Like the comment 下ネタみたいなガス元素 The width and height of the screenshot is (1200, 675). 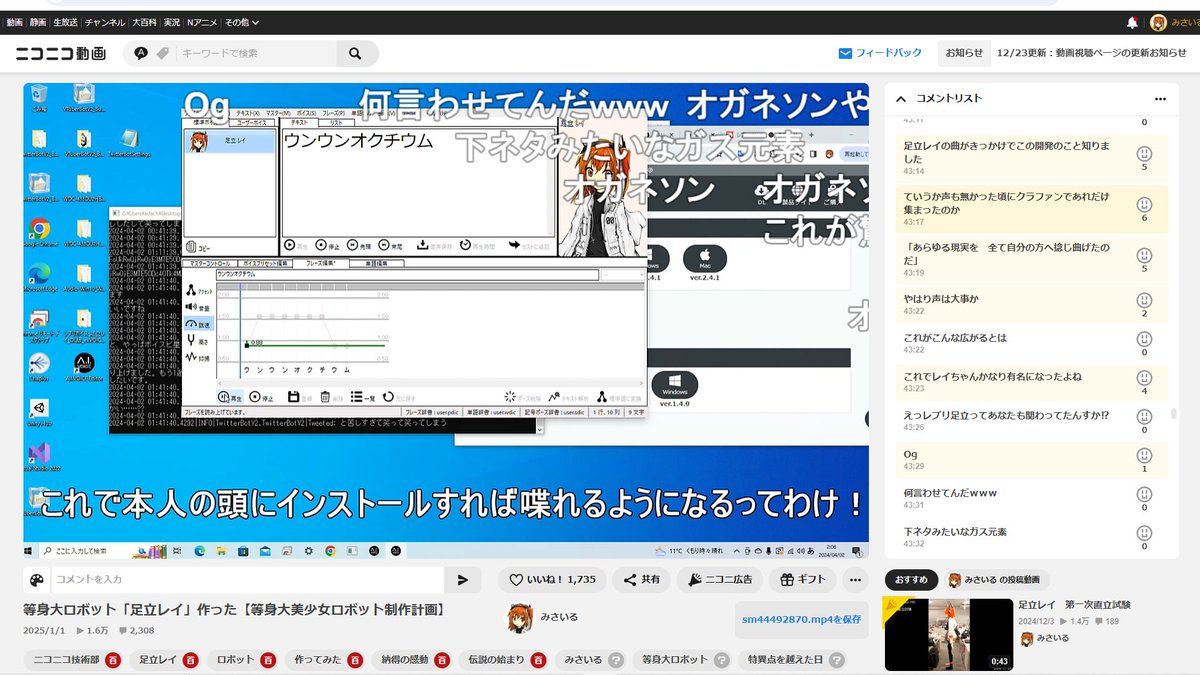point(1145,533)
